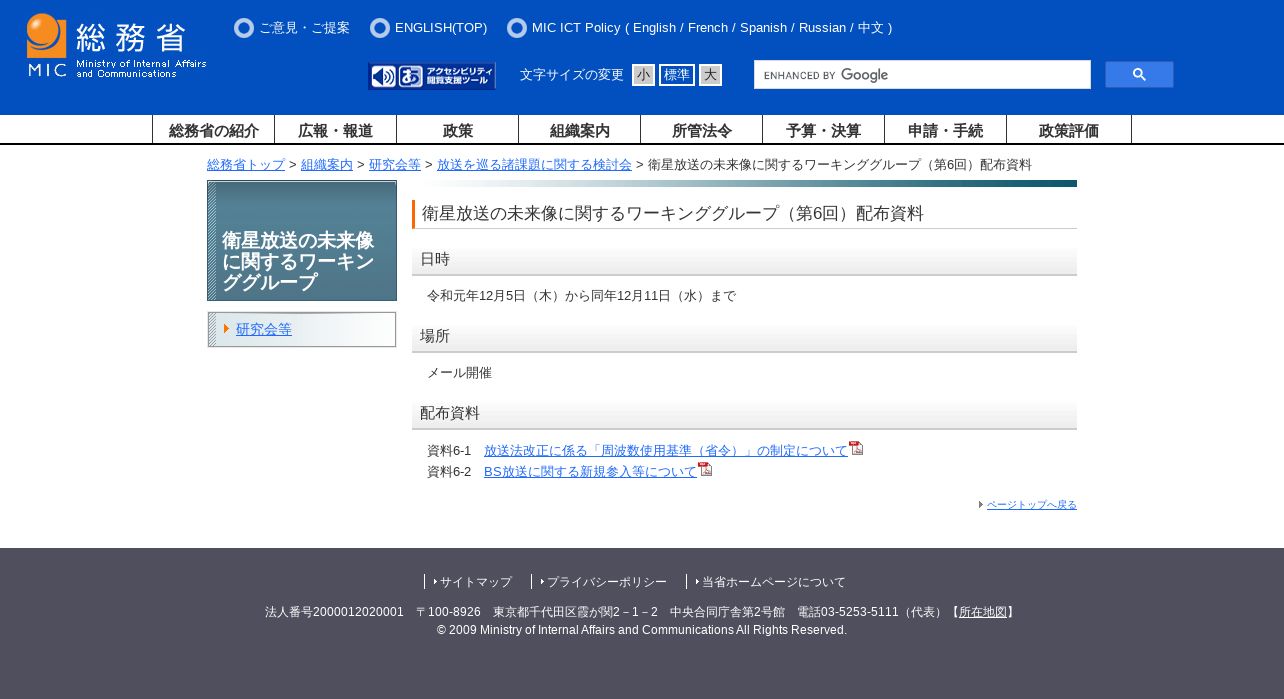1284x699 pixels.
Task: Open プライバシーポリシー footer link
Action: click(x=606, y=582)
